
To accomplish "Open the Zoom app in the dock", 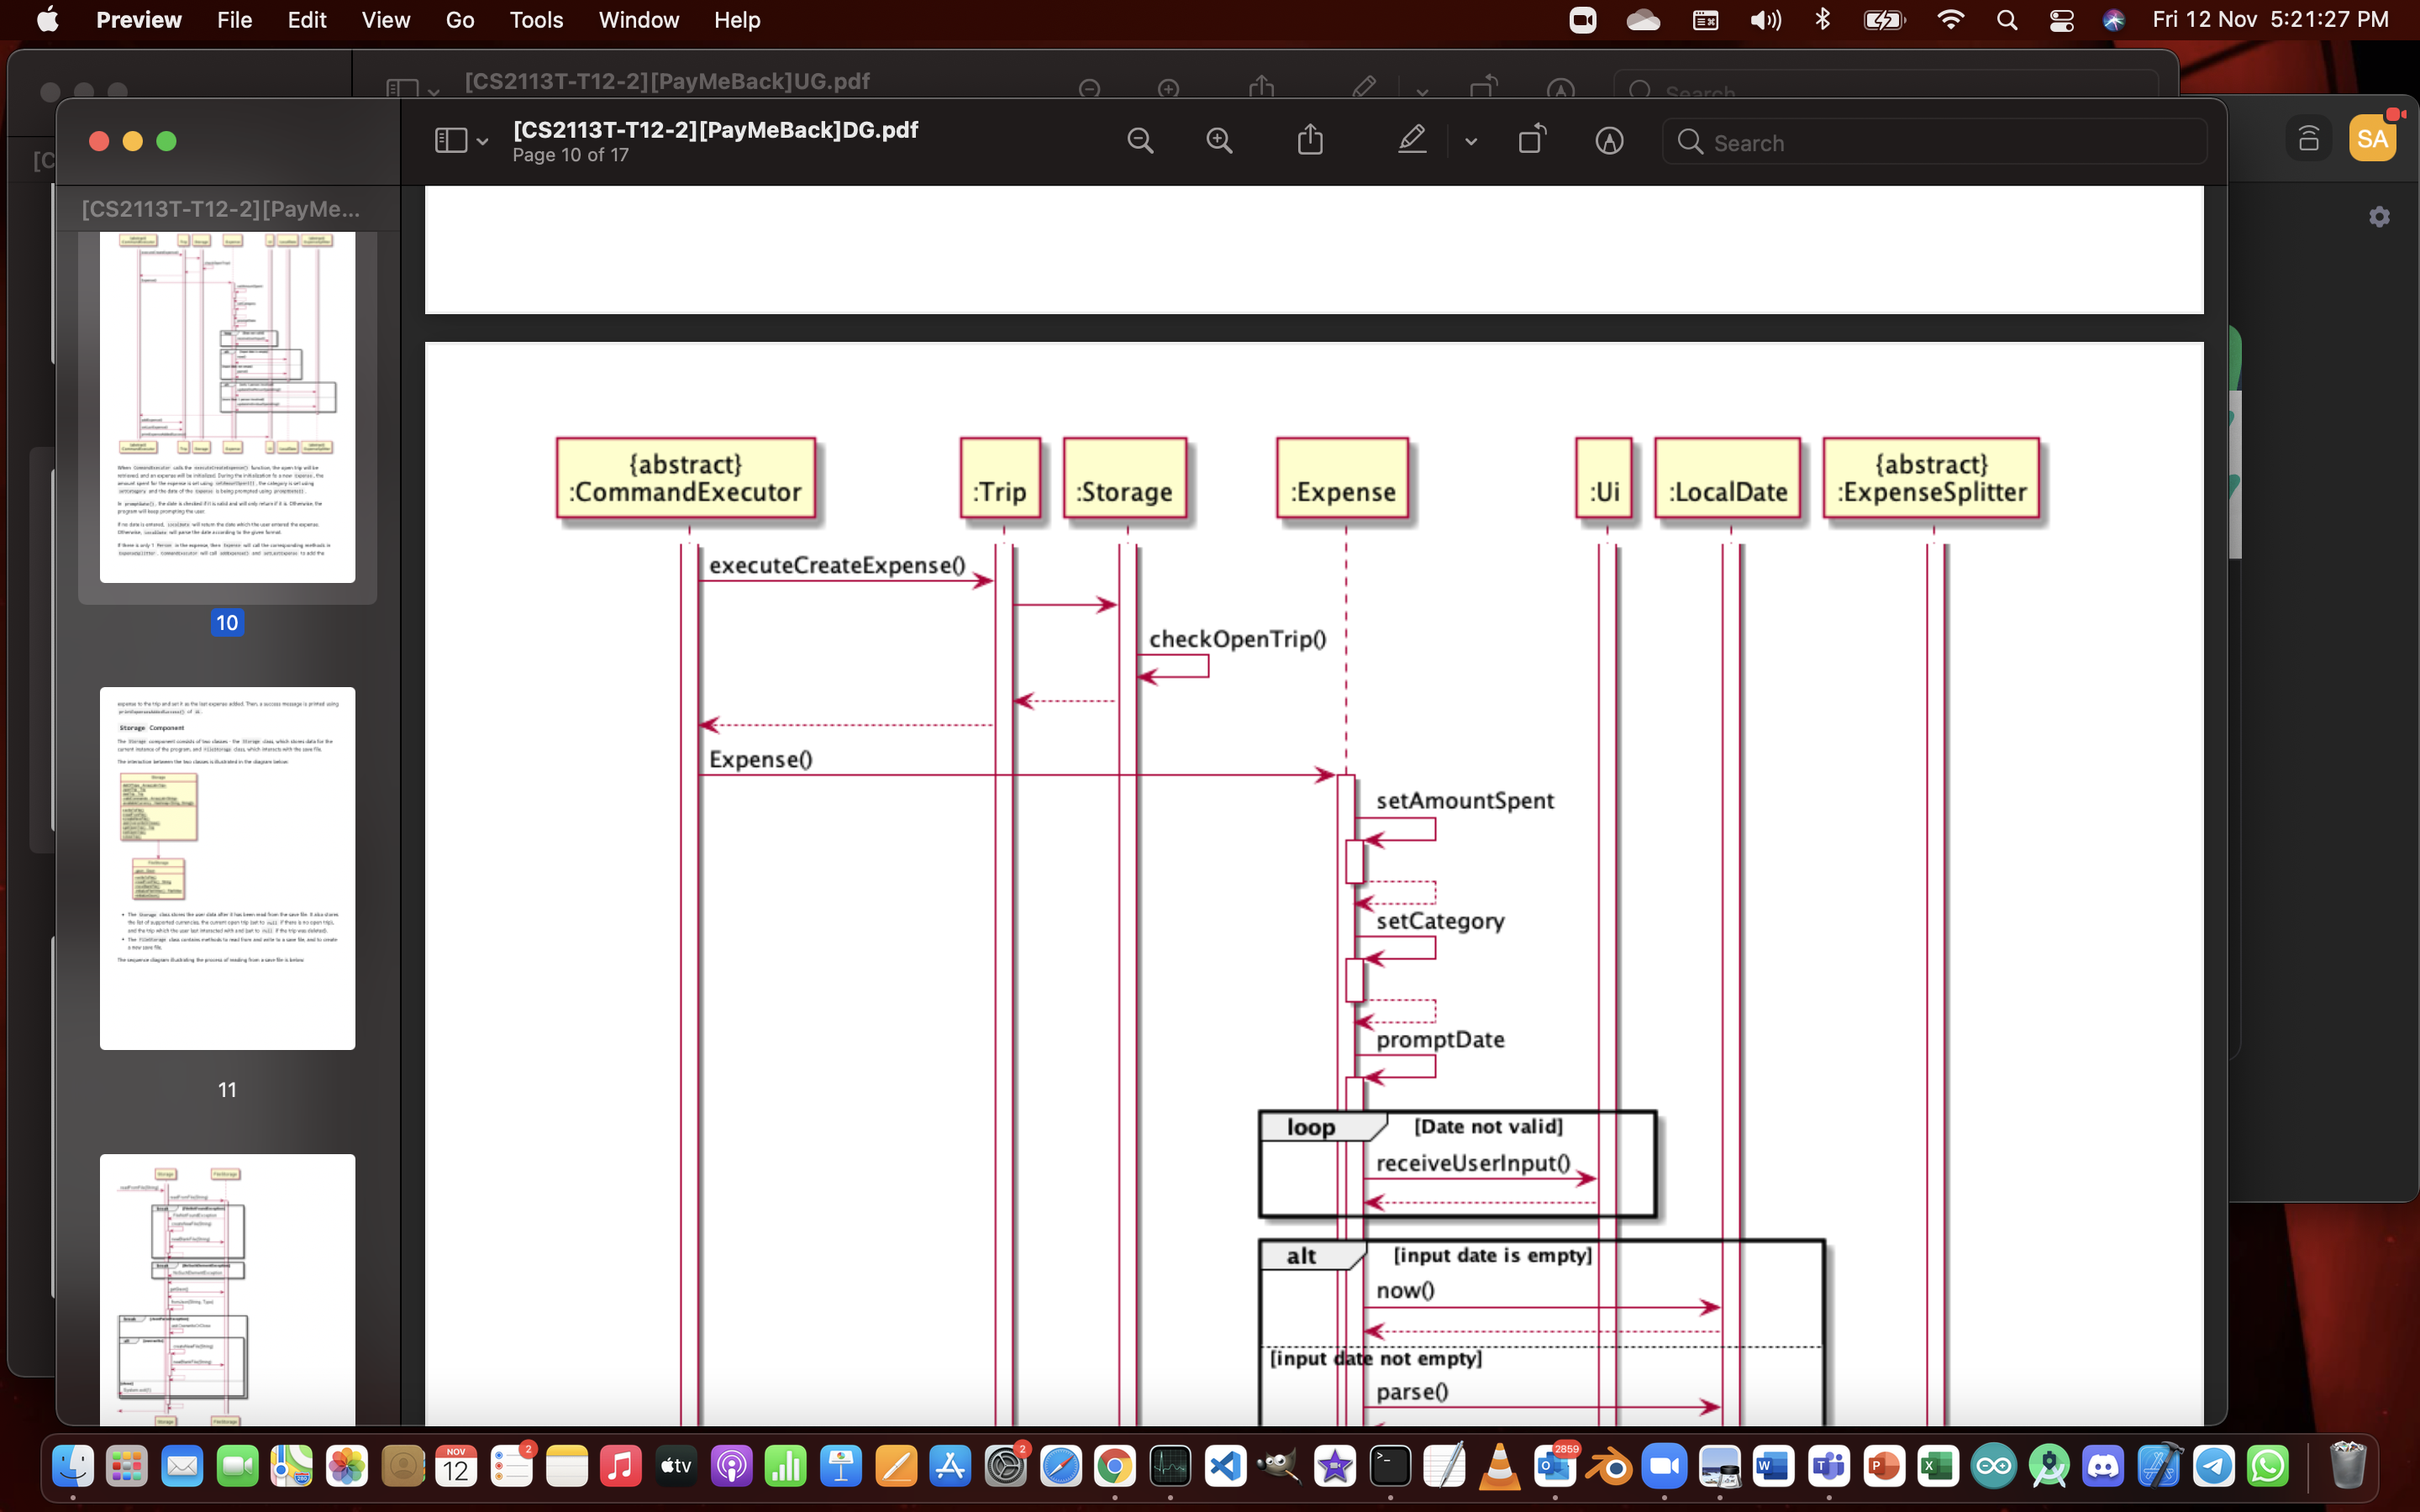I will [1664, 1466].
